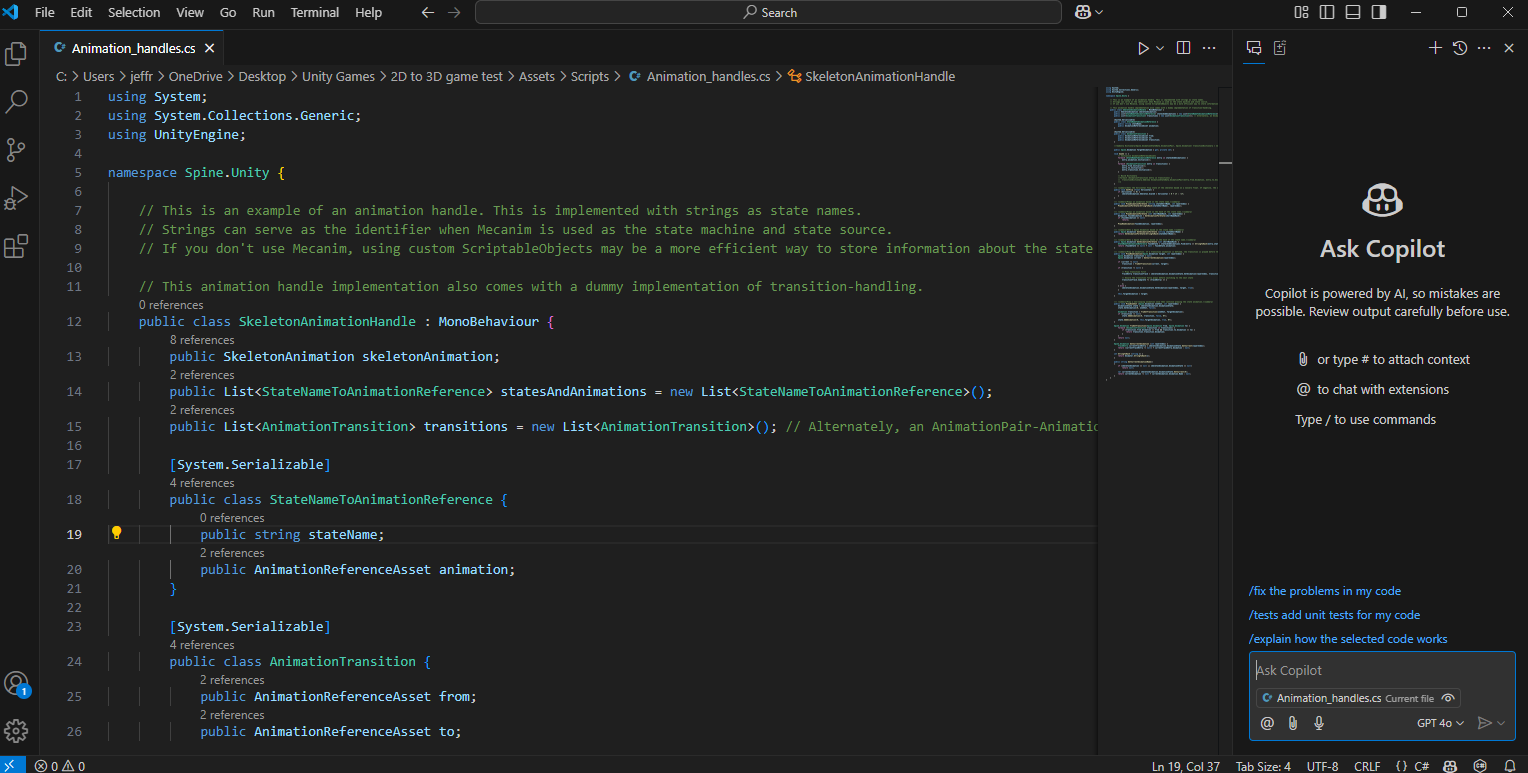Show Copilot chat history

1460,48
